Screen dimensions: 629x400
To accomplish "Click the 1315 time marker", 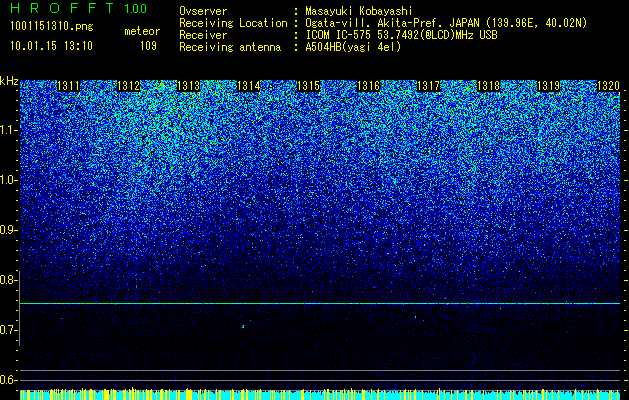I will click(x=308, y=86).
